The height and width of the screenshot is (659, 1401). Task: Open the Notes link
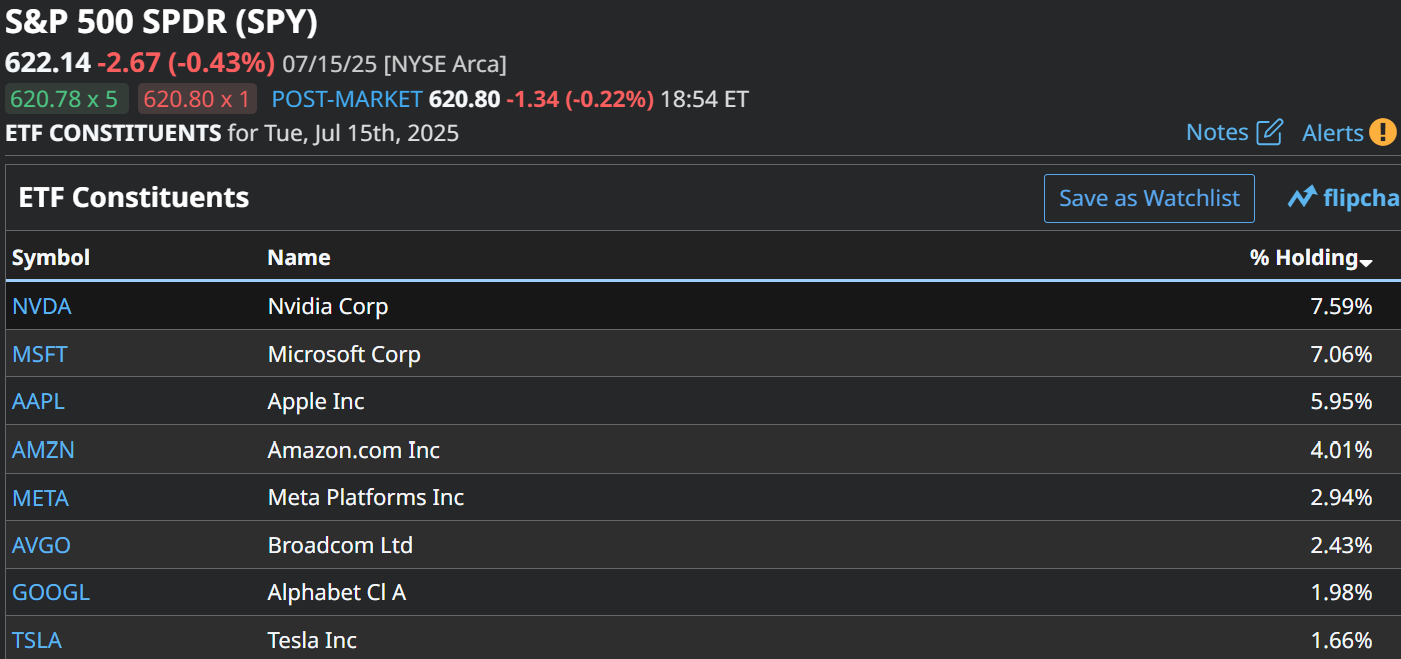point(1217,132)
